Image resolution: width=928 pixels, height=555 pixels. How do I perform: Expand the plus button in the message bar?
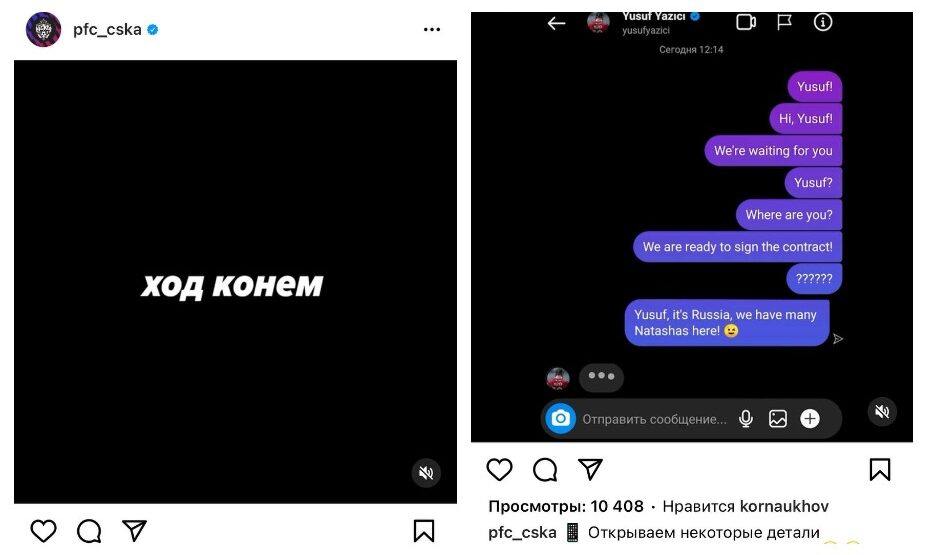click(x=810, y=419)
